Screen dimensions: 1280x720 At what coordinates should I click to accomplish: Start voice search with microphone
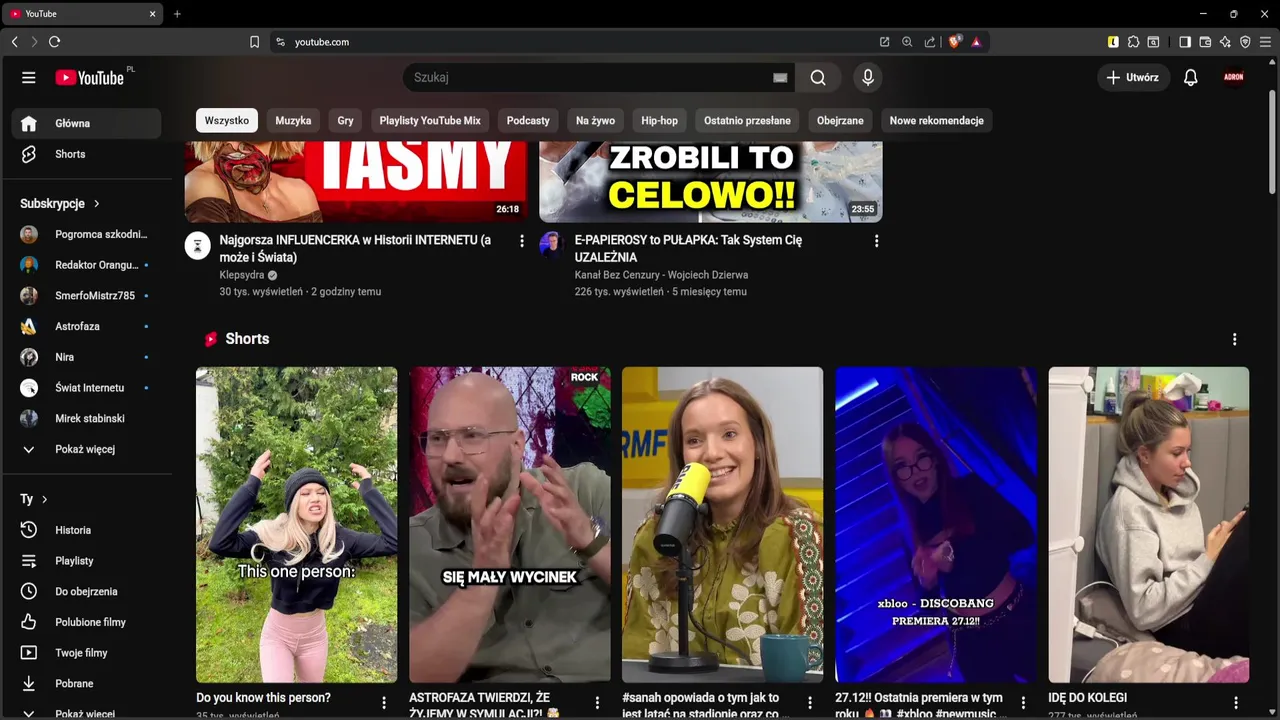[868, 77]
